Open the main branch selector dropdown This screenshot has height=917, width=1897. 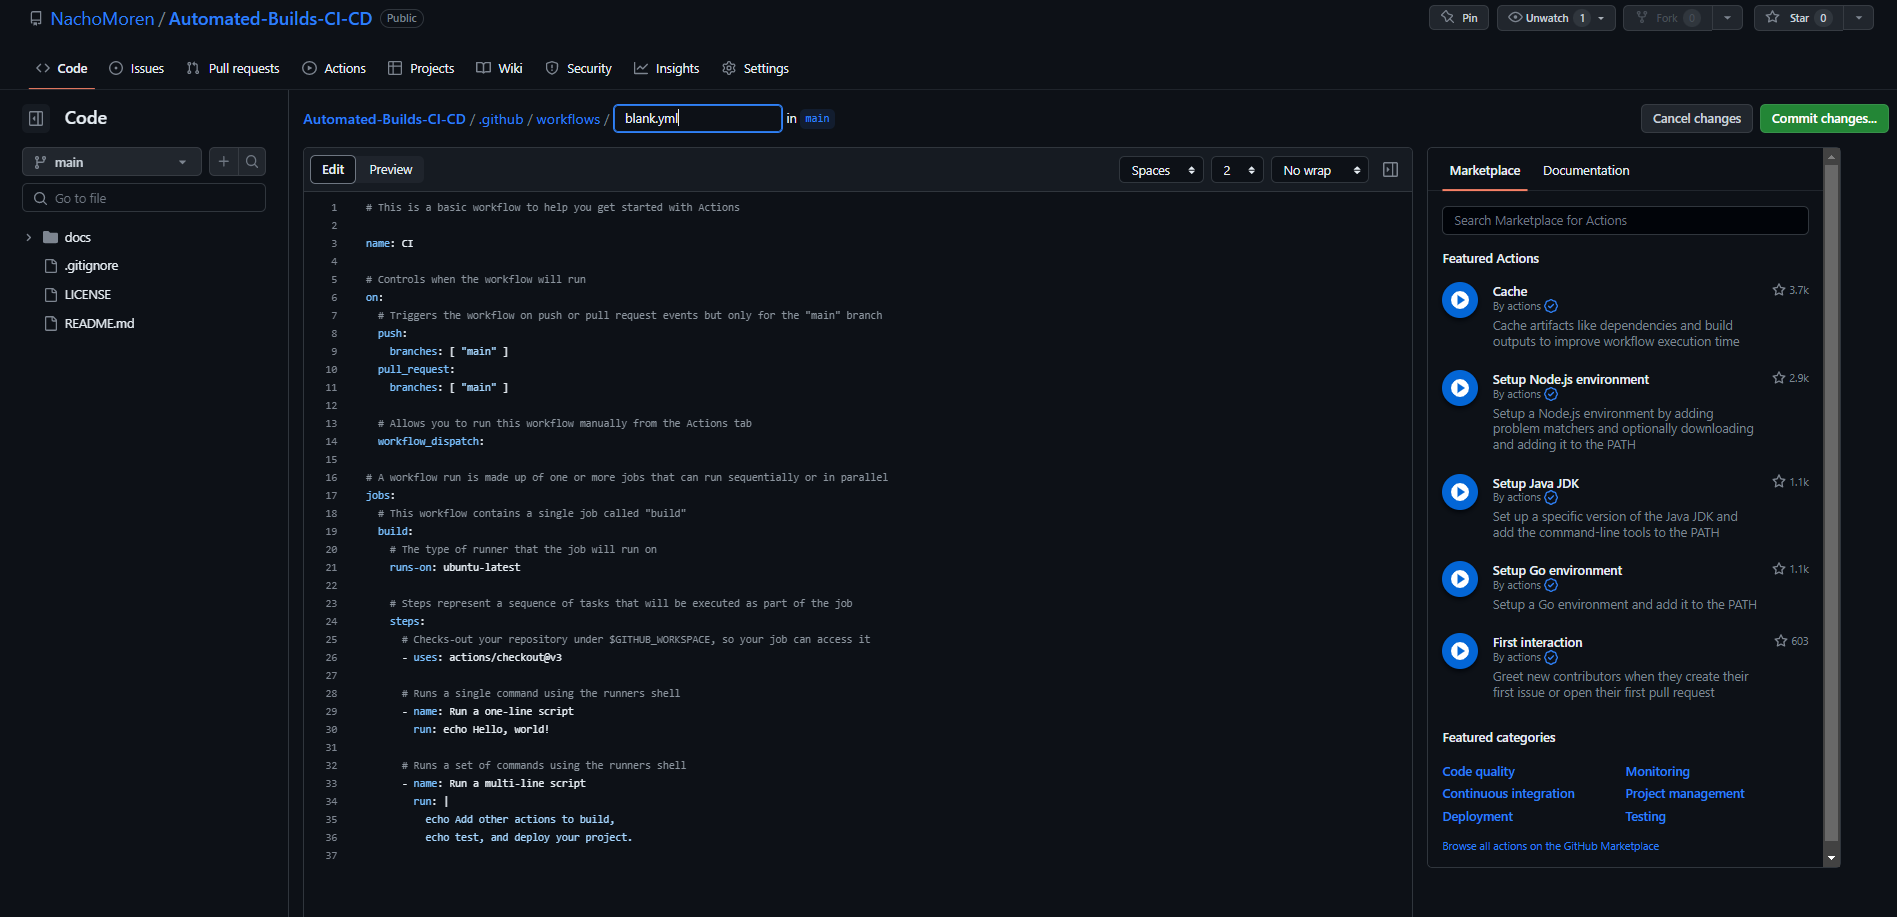[111, 162]
